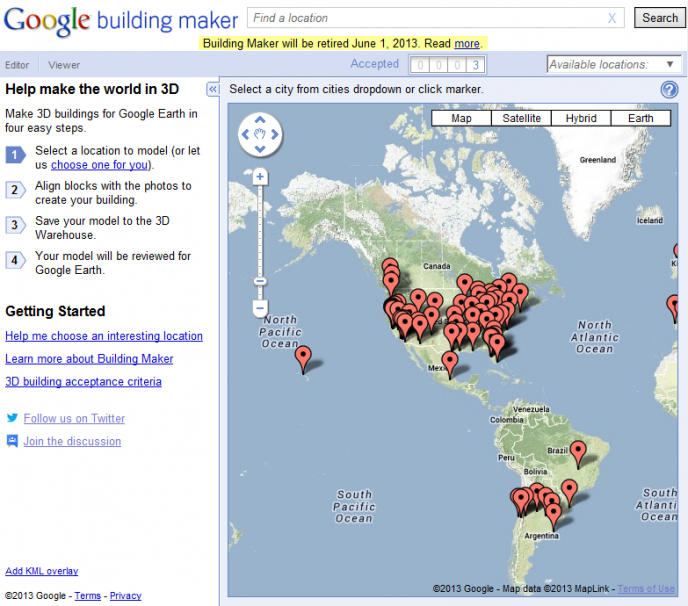The width and height of the screenshot is (688, 606).
Task: Open the Available locations dropdown
Action: coord(614,65)
